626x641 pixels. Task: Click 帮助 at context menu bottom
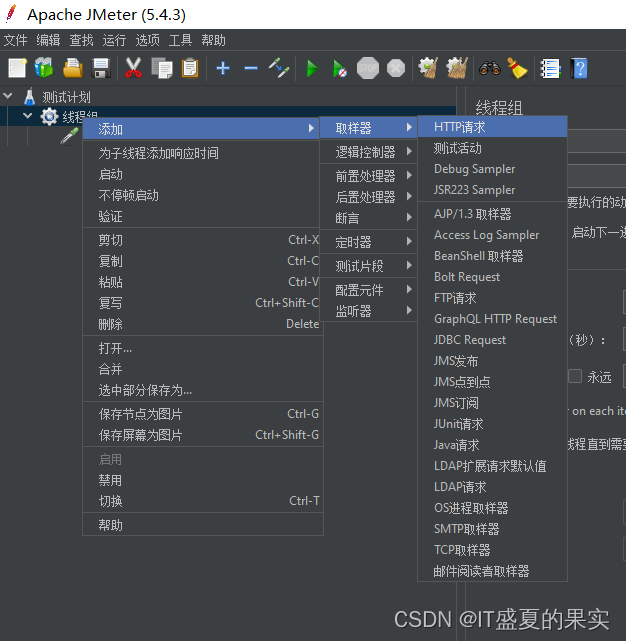(x=203, y=525)
